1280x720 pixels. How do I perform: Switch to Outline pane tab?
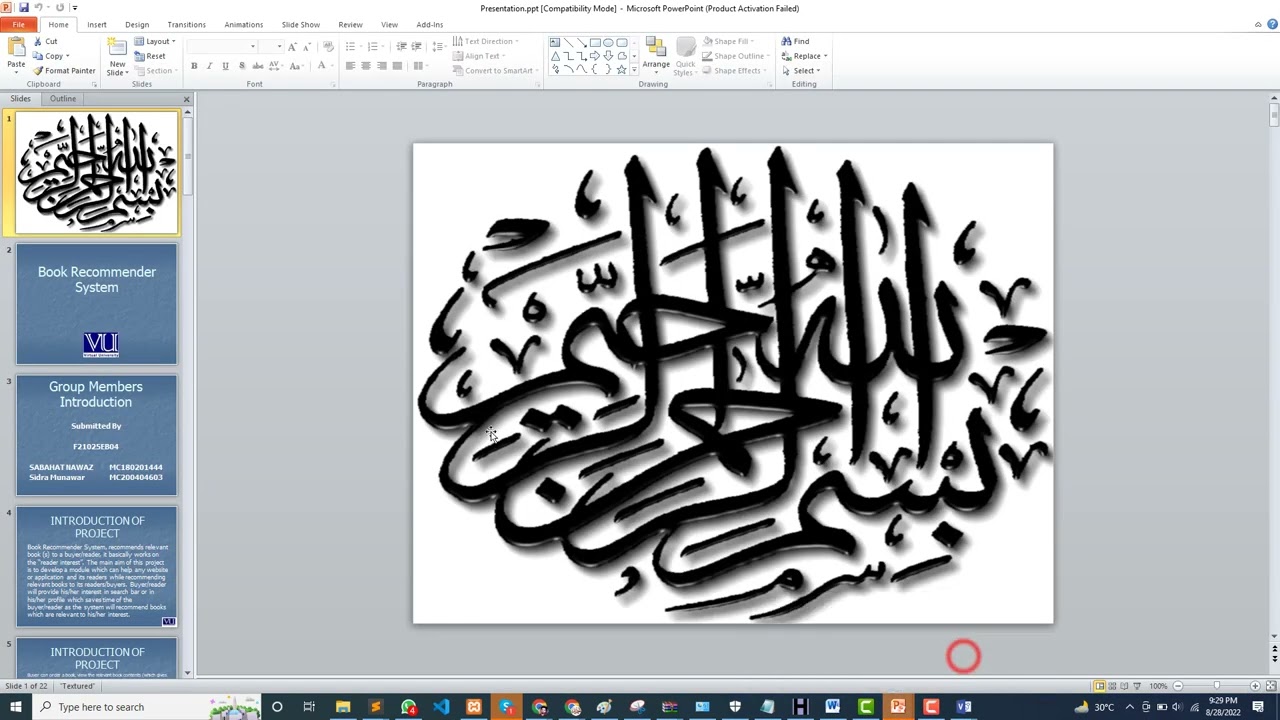[x=63, y=99]
